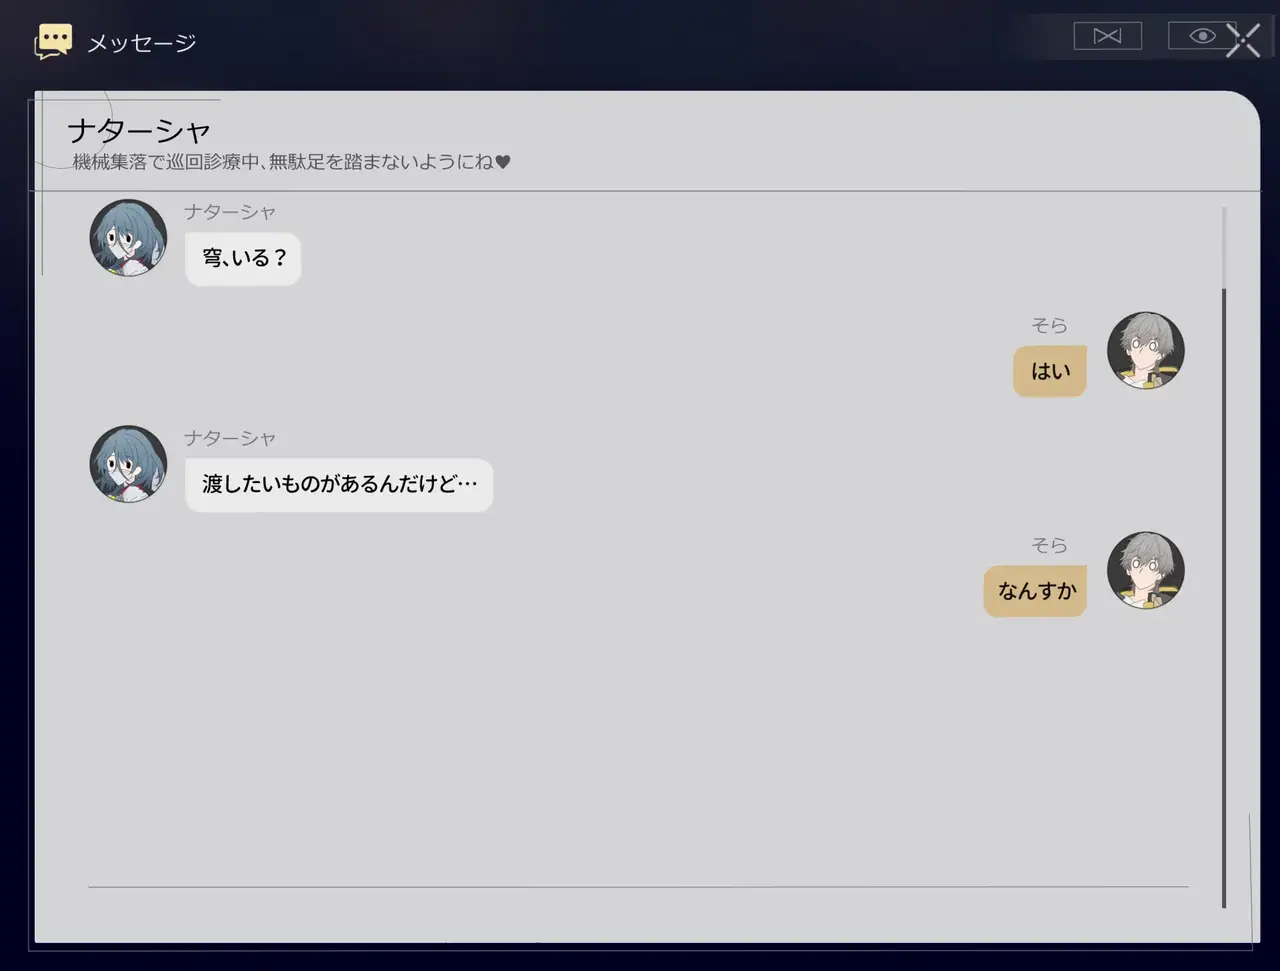Click the status line about 機械集落で巡回診療中
The width and height of the screenshot is (1280, 971).
tap(292, 161)
